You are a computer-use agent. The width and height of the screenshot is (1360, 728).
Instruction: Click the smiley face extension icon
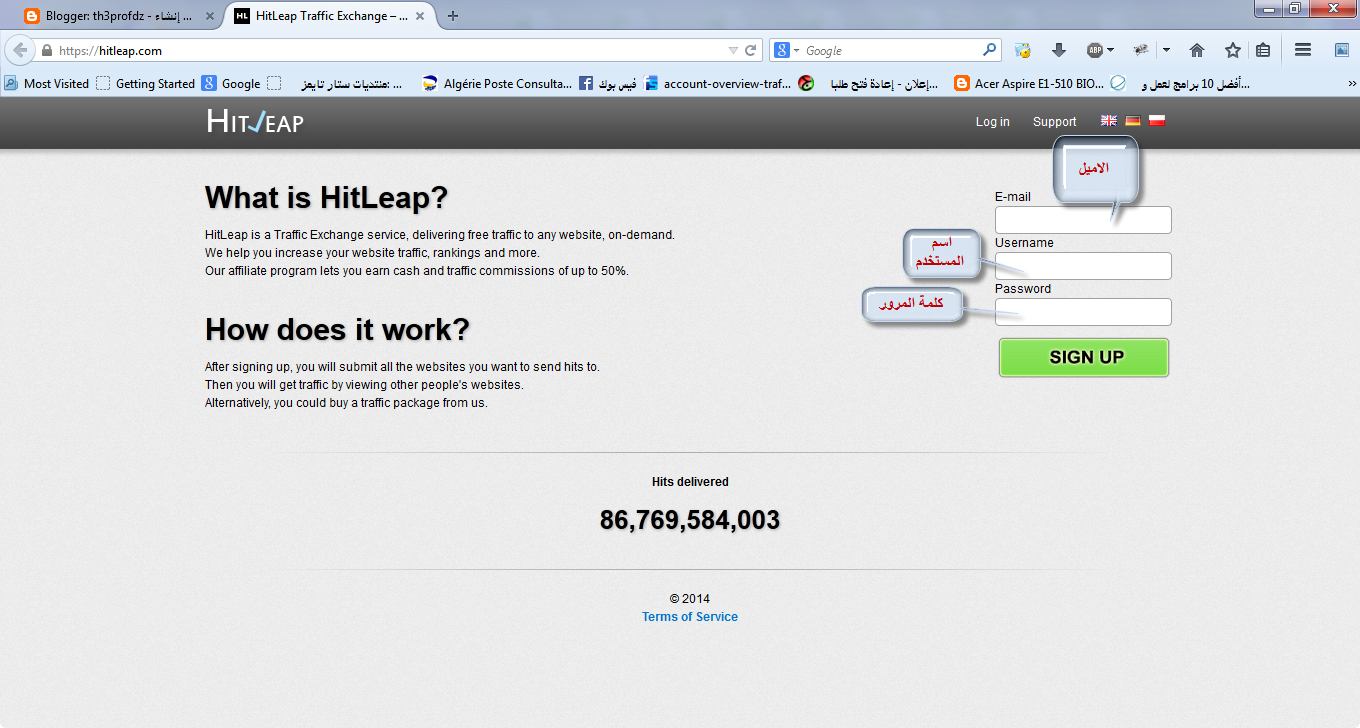pyautogui.click(x=1023, y=50)
